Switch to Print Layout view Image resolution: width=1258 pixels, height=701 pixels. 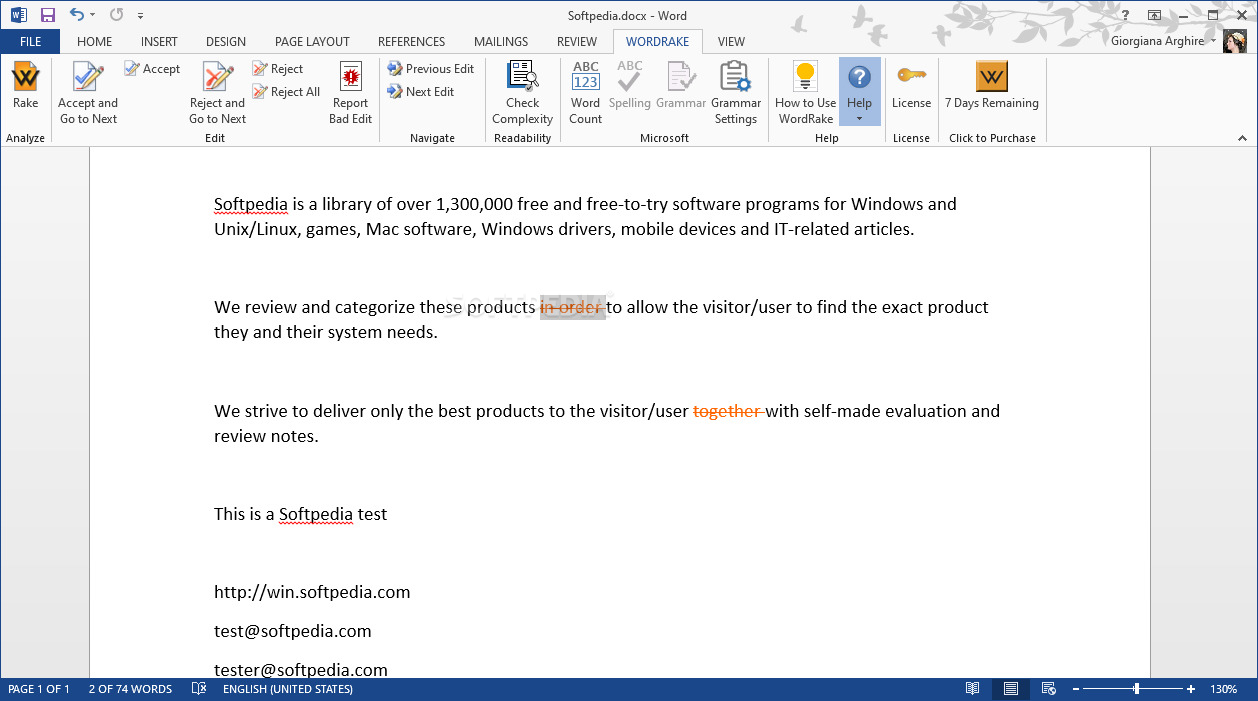pyautogui.click(x=1011, y=689)
